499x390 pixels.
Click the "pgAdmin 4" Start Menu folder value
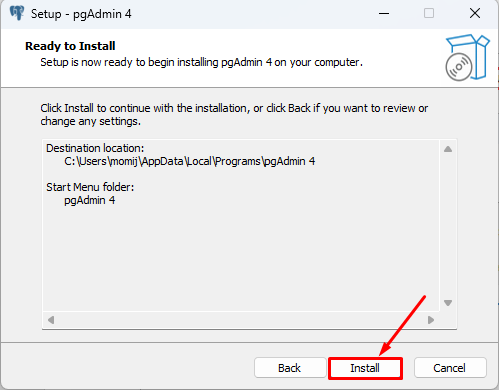[90, 200]
